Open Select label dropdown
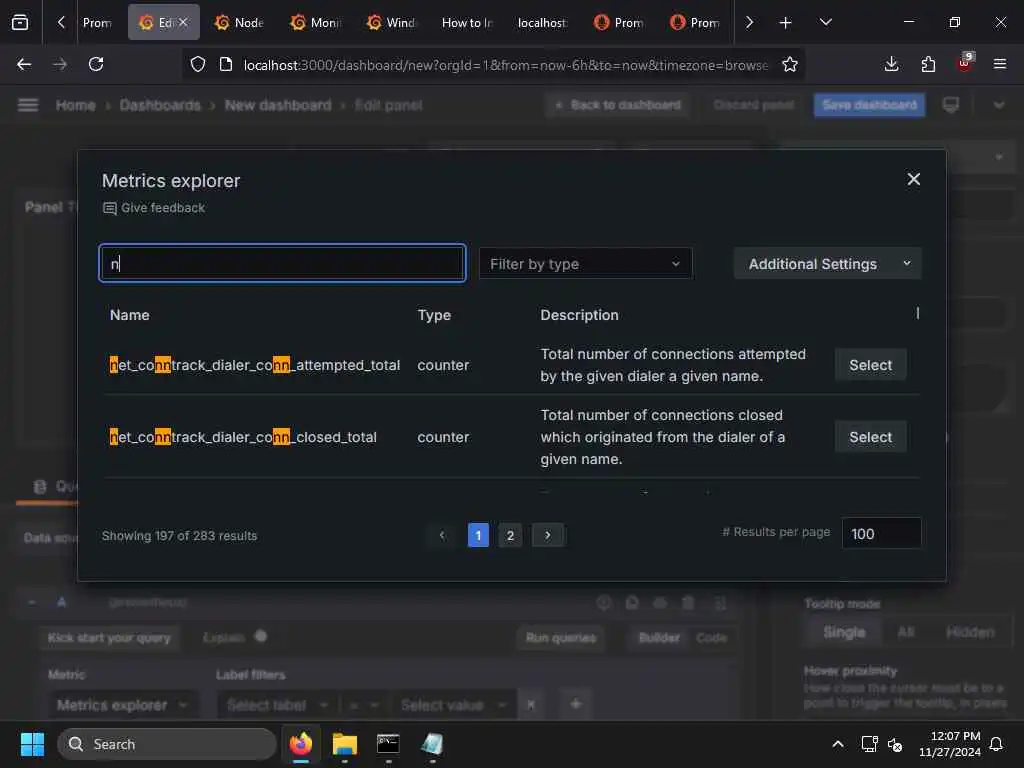1024x768 pixels. (278, 705)
